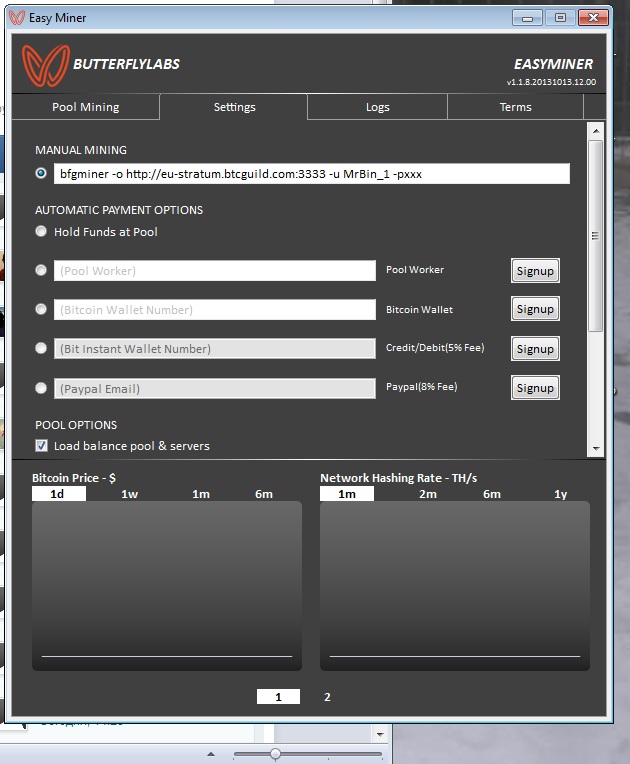Select 6m Bitcoin Price range
Viewport: 630px width, 764px height.
264,494
